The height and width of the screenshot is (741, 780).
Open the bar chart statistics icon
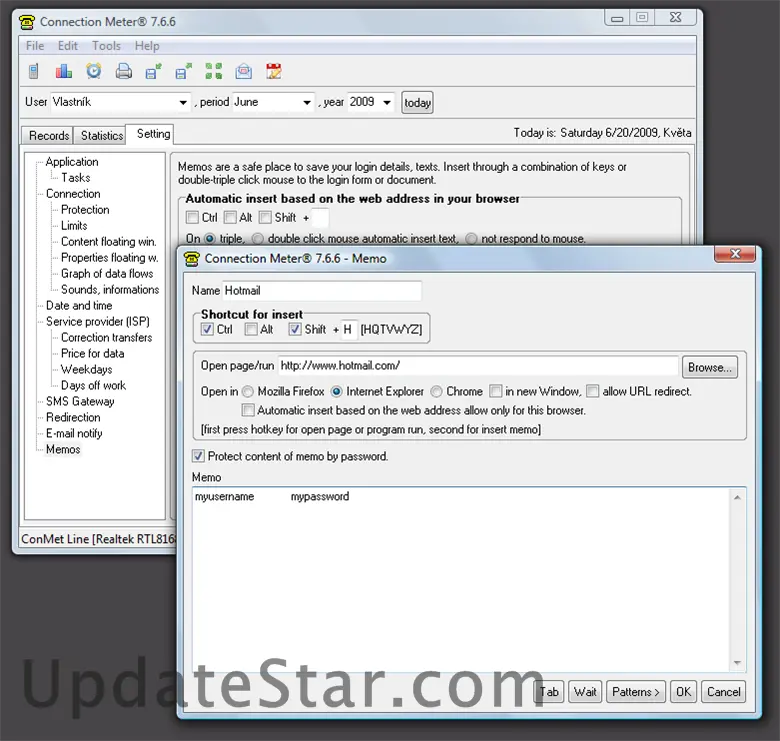64,72
